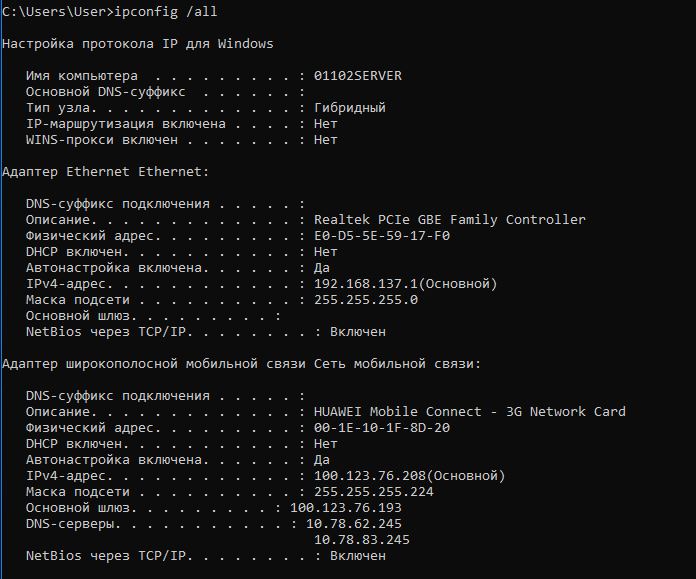Click the ipconfig /all command text
696x579 pixels.
tap(166, 12)
